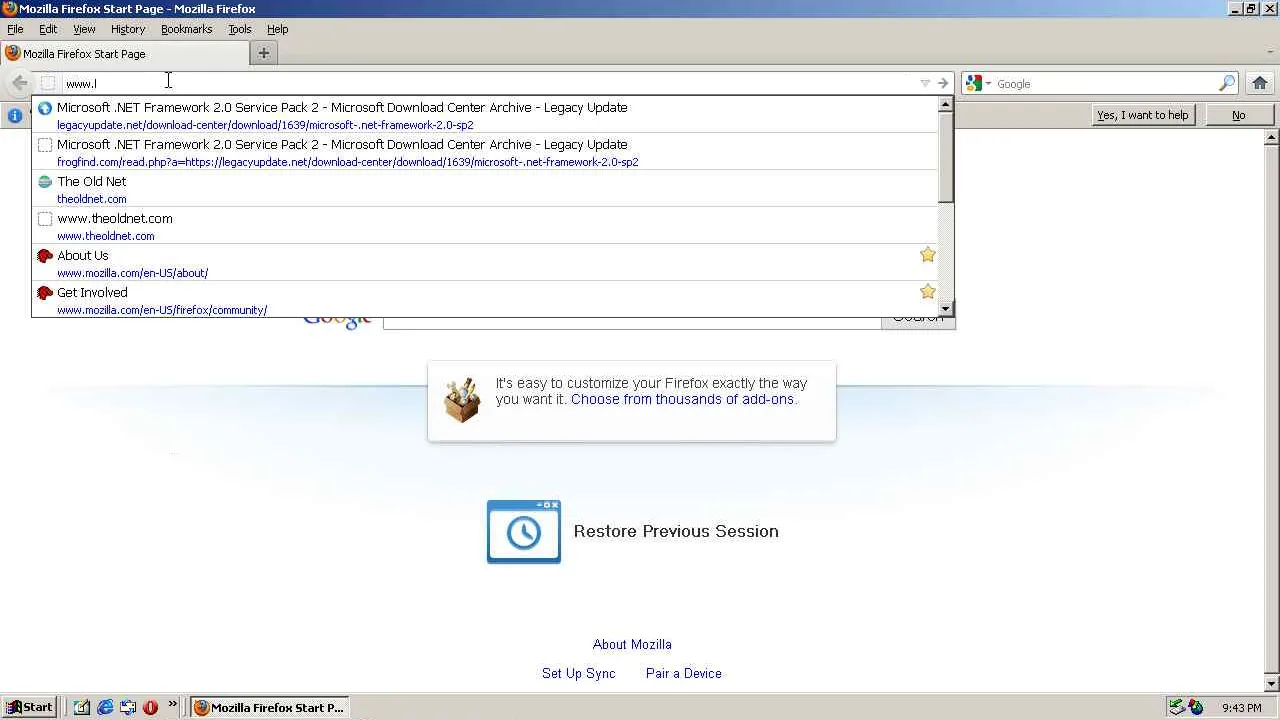Click the bookmark star on About Us row
The height and width of the screenshot is (720, 1280).
pyautogui.click(x=928, y=255)
